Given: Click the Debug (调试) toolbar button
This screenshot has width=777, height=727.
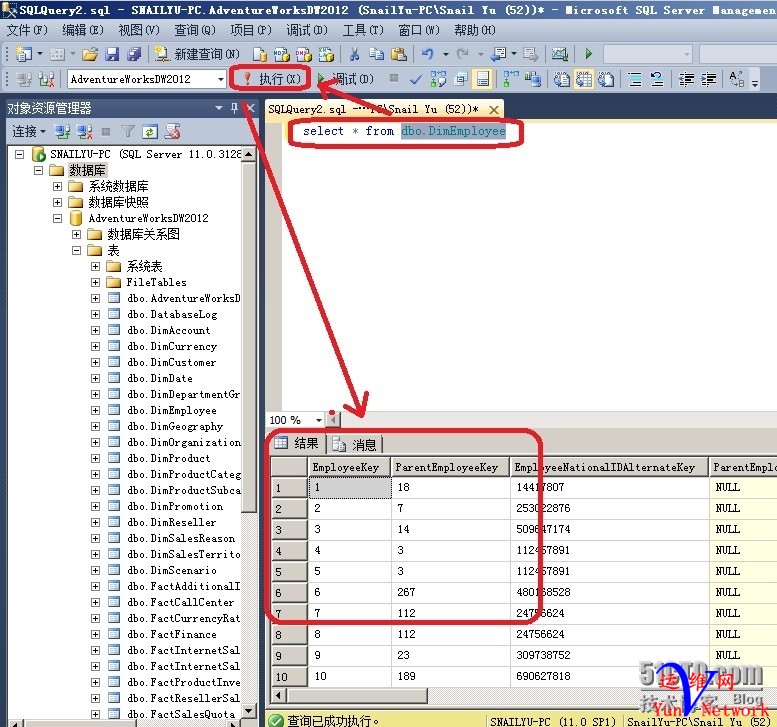Looking at the screenshot, I should 345,79.
